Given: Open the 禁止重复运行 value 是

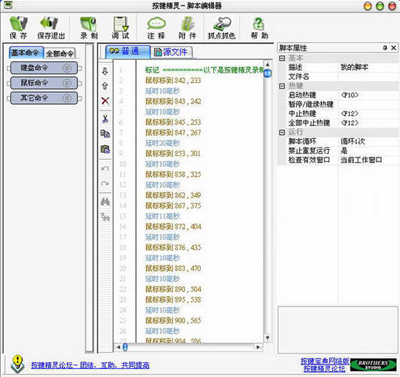Looking at the screenshot, I should pos(344,151).
